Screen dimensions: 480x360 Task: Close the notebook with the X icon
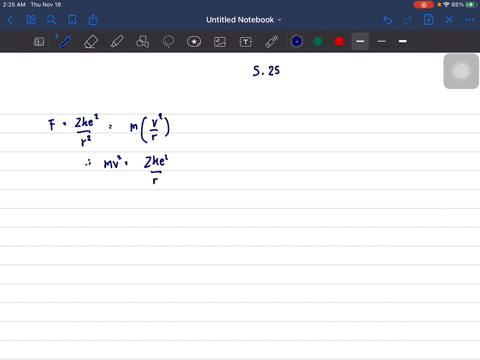click(x=449, y=20)
